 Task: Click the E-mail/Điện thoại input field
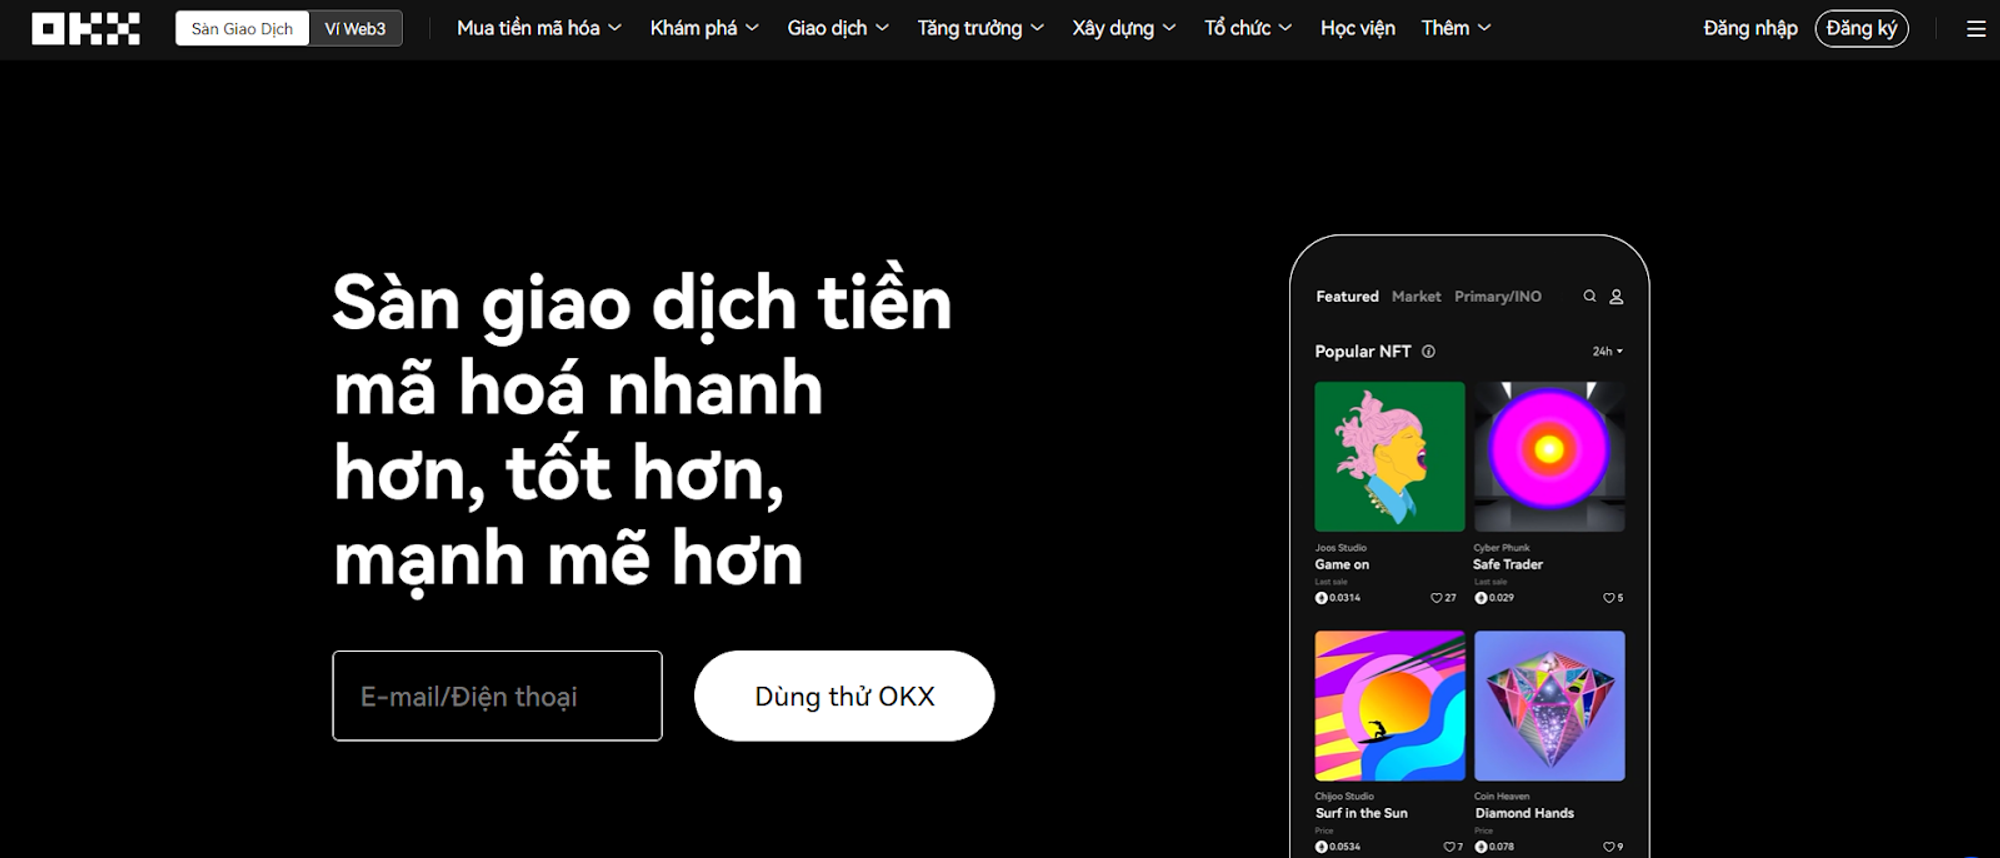(497, 696)
